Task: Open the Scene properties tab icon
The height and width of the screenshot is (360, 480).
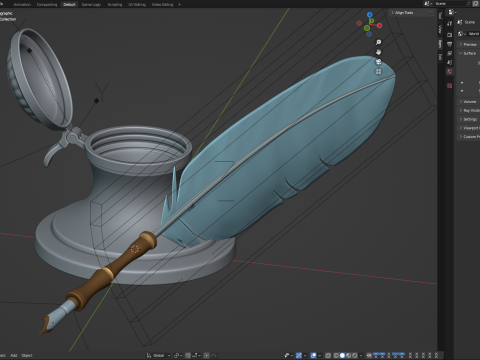Action: coord(449,62)
